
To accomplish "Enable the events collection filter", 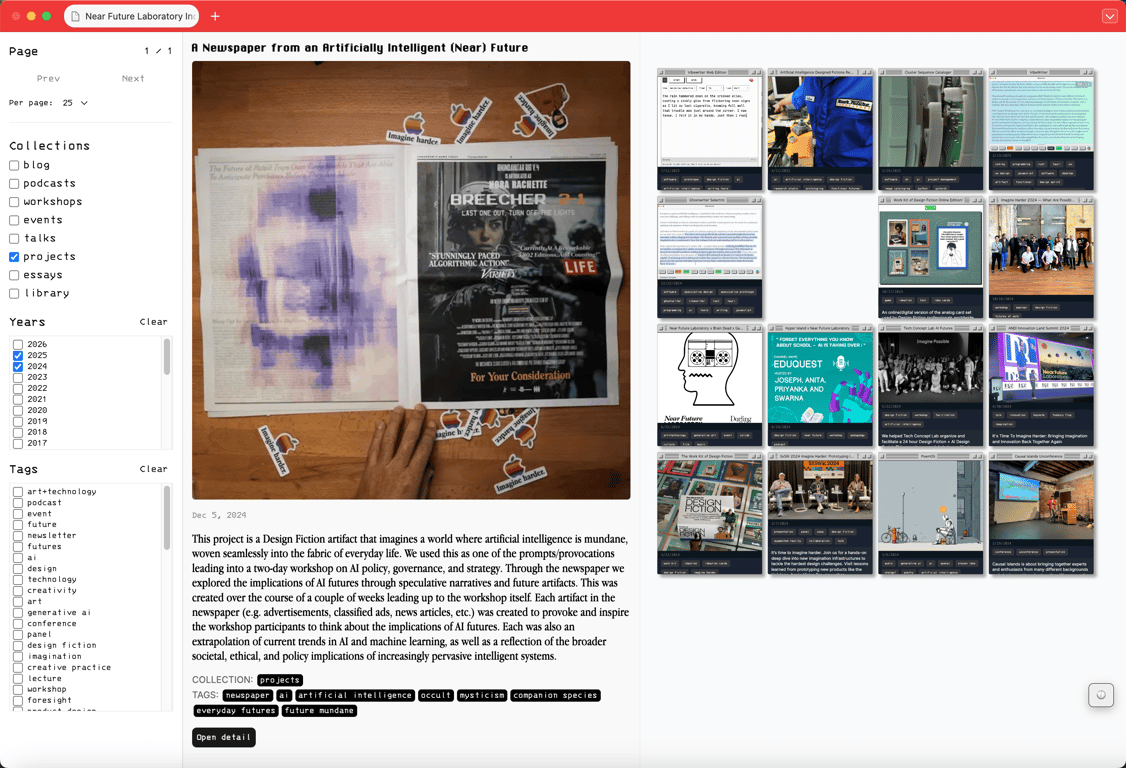I will pyautogui.click(x=14, y=221).
